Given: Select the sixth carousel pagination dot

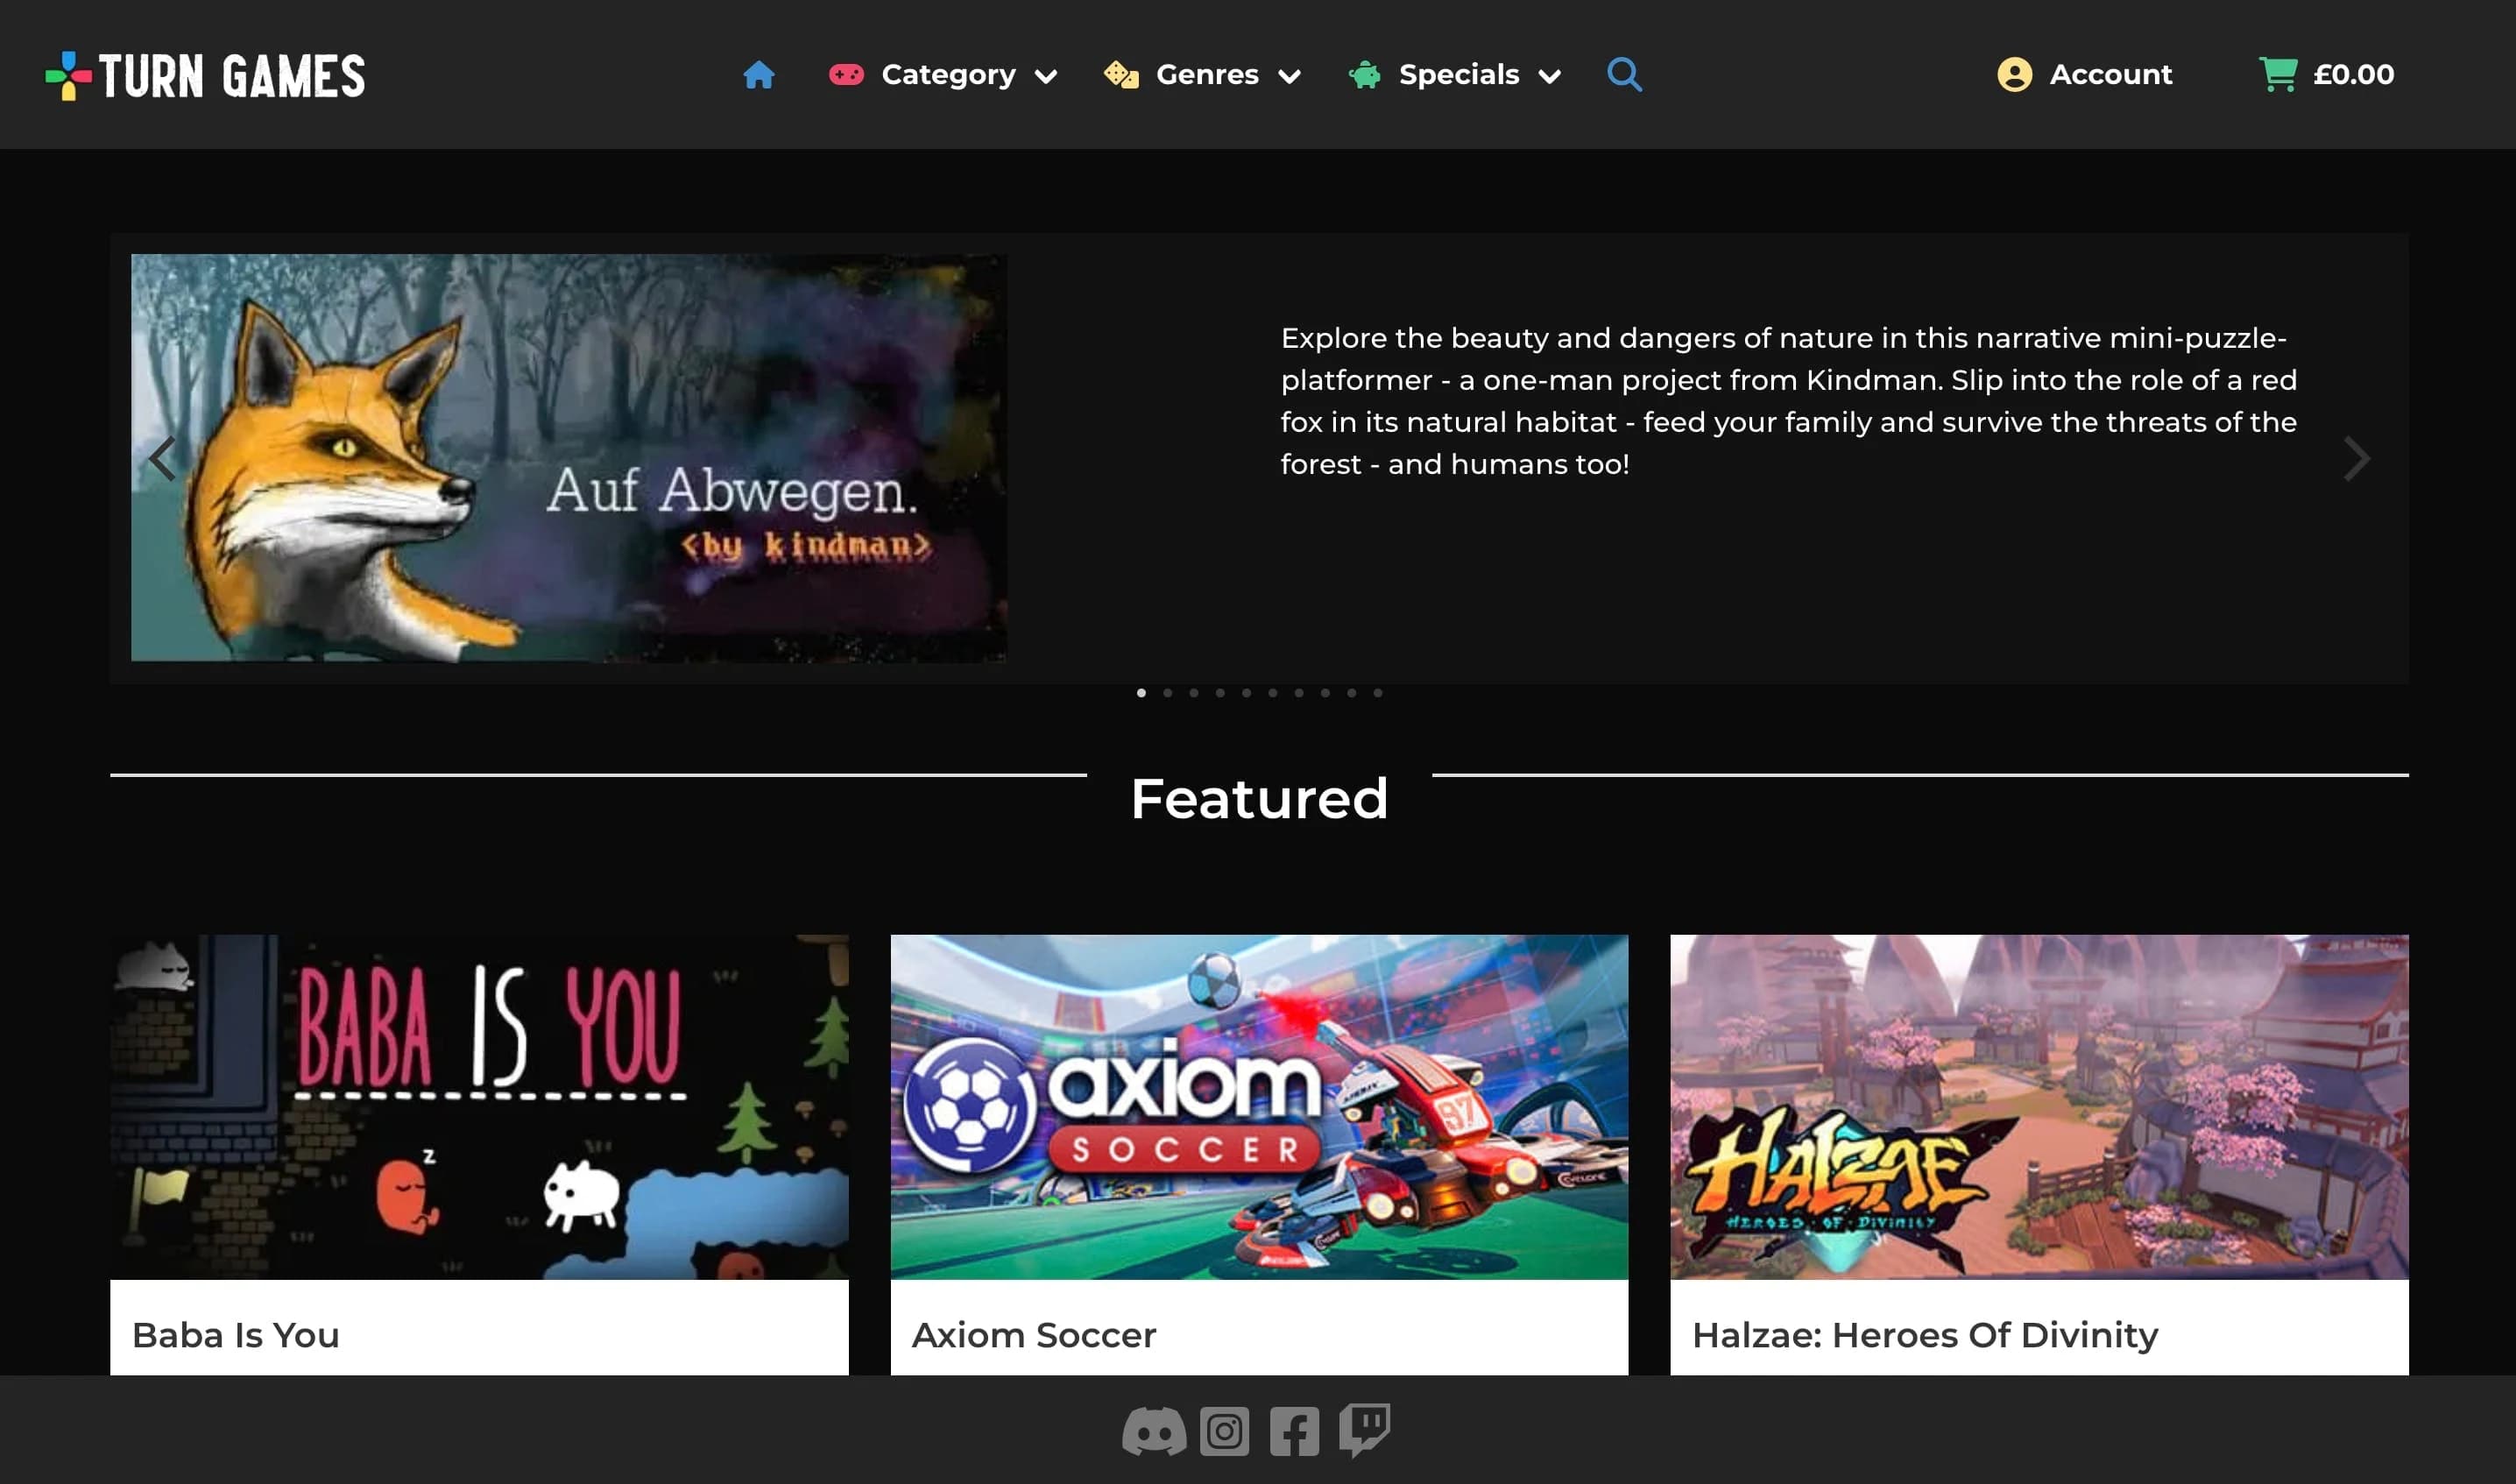Looking at the screenshot, I should 1273,693.
